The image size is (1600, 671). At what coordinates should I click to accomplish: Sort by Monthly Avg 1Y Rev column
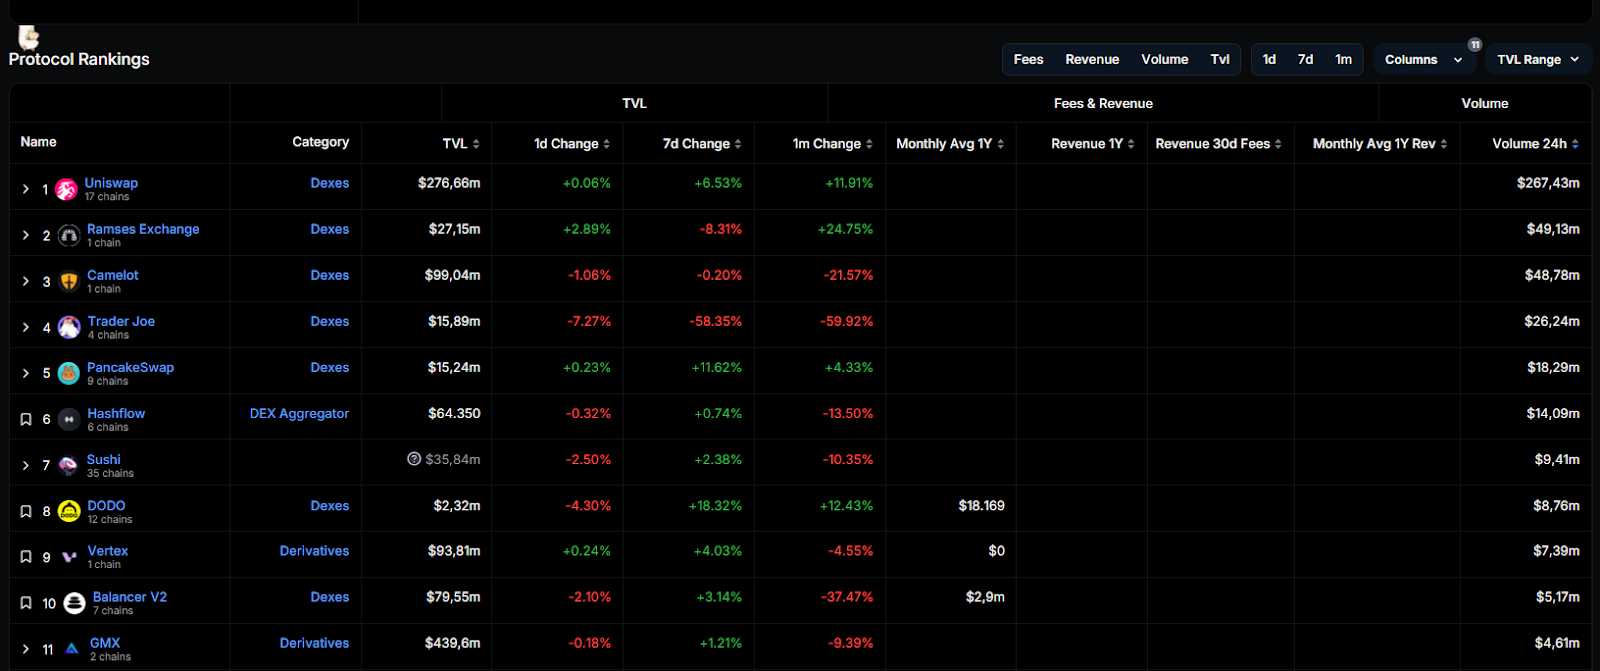1444,144
